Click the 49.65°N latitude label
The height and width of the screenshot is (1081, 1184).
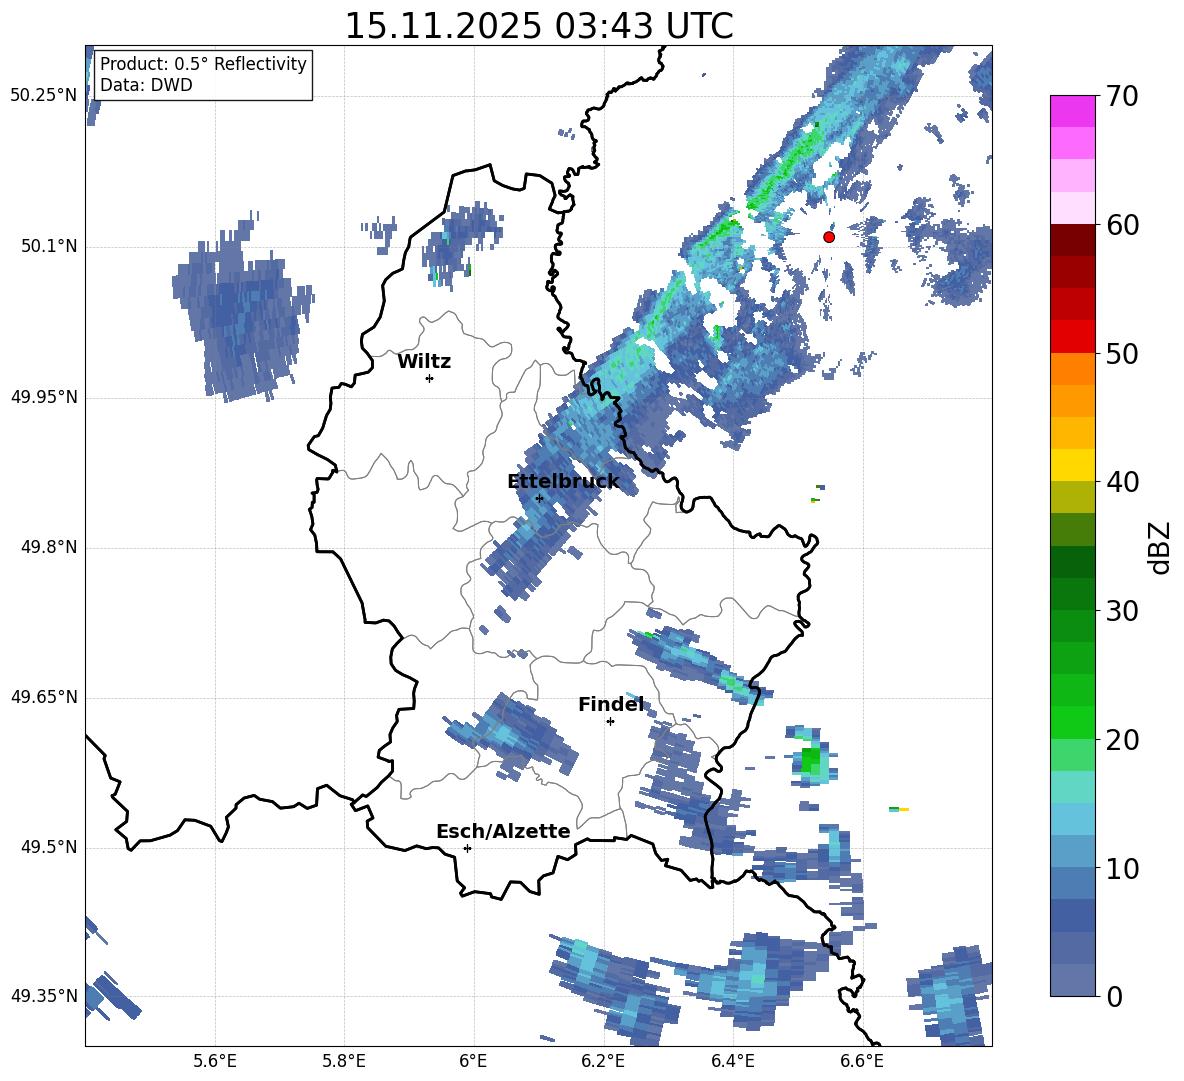pyautogui.click(x=44, y=697)
